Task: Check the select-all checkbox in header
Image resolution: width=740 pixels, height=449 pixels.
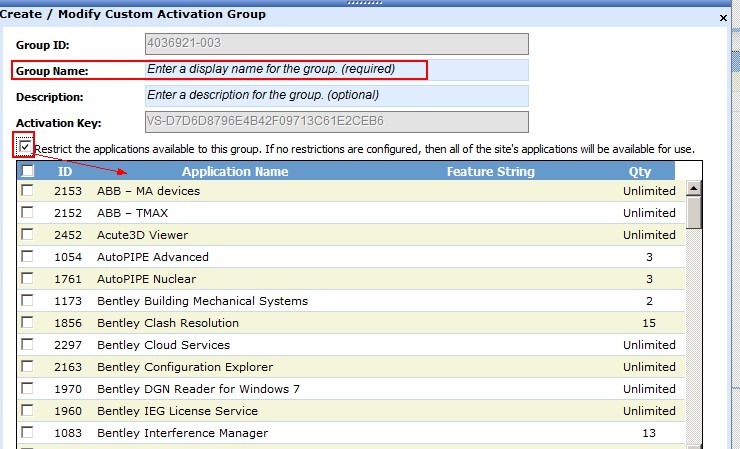Action: coord(28,171)
